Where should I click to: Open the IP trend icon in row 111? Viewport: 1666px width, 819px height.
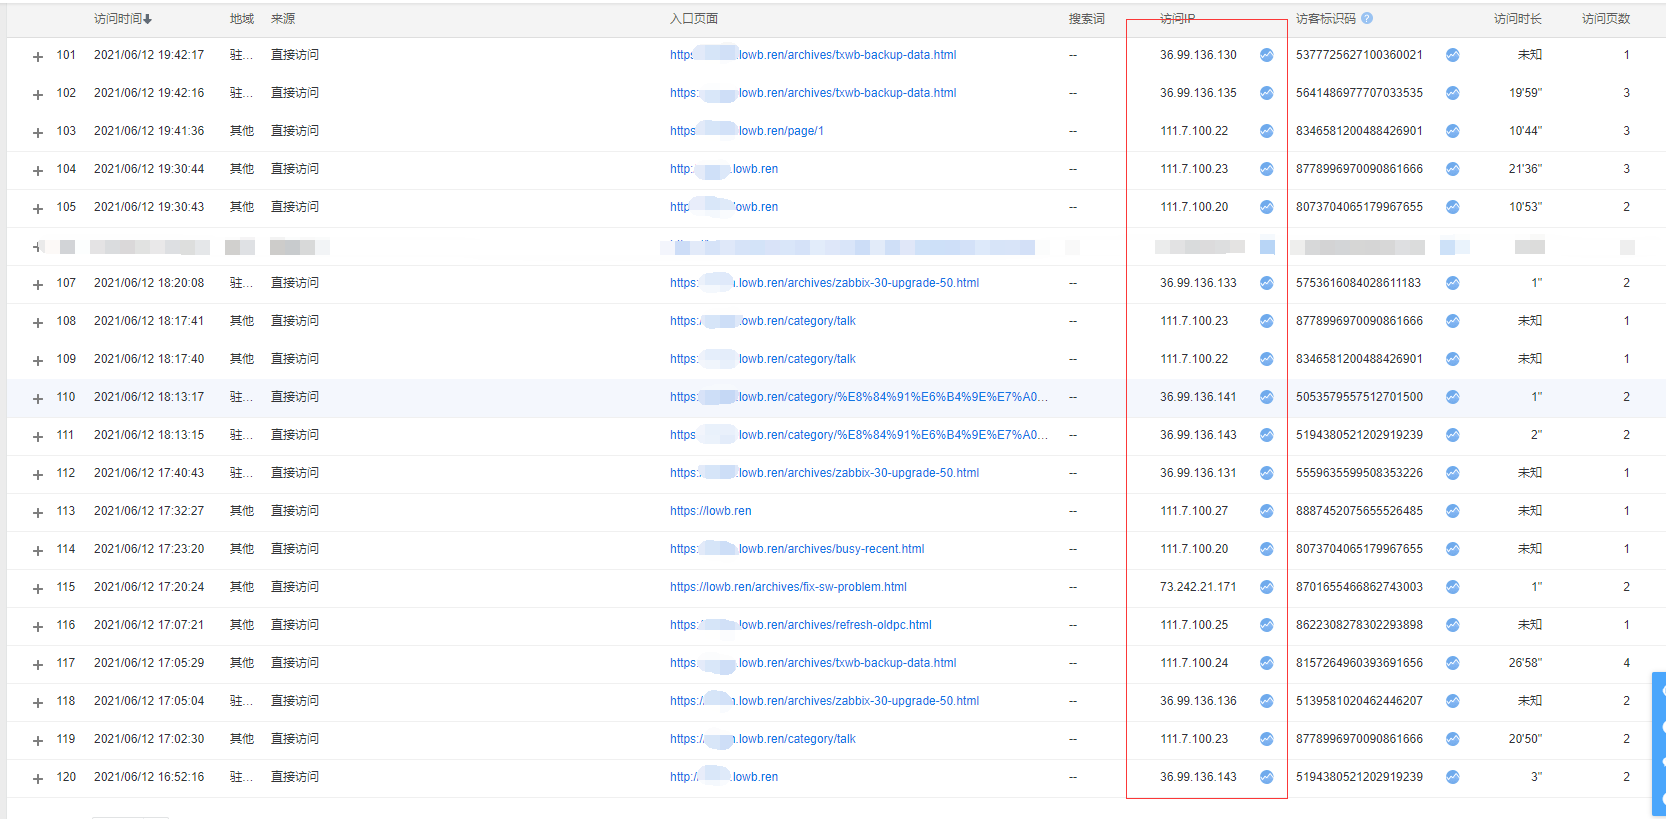tap(1266, 435)
